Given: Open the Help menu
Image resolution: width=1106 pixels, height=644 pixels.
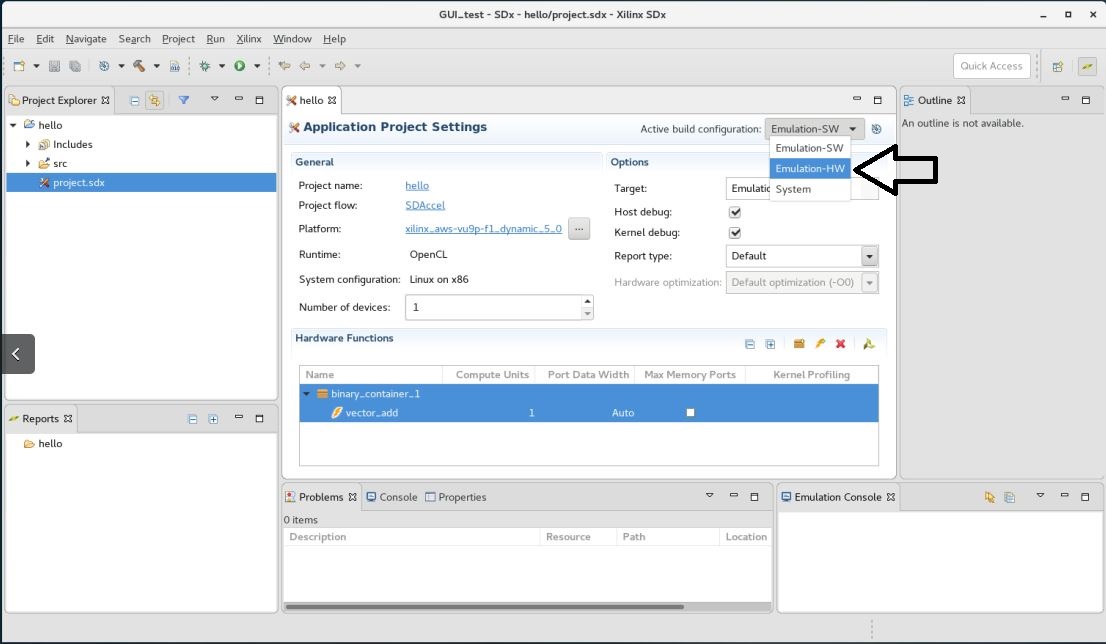Looking at the screenshot, I should point(334,39).
